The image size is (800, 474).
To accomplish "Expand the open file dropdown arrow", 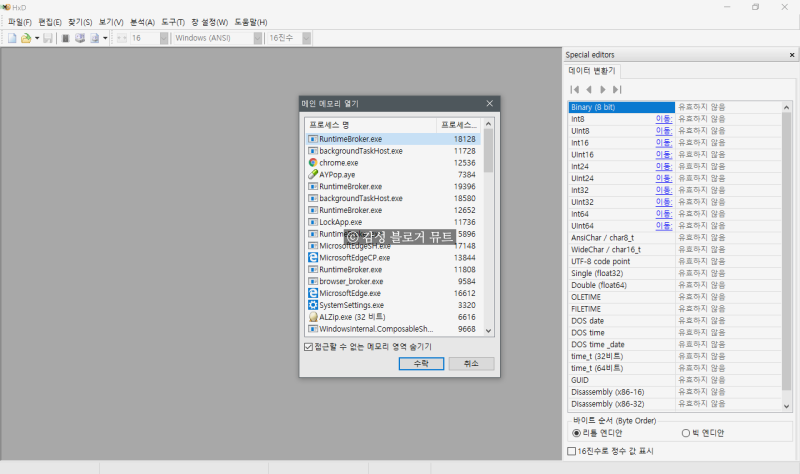I will [37, 38].
